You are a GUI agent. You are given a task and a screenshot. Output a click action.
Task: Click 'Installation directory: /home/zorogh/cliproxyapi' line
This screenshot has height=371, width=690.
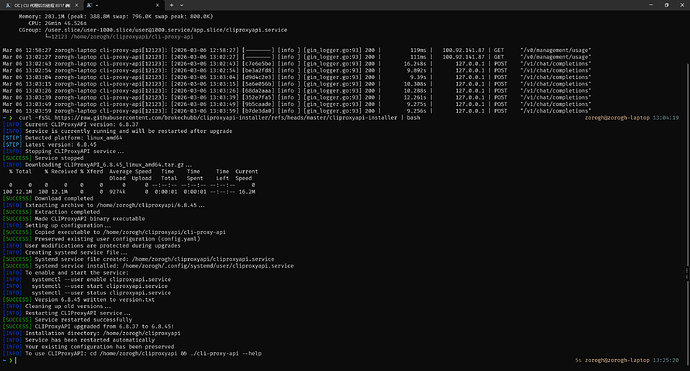click(92, 333)
